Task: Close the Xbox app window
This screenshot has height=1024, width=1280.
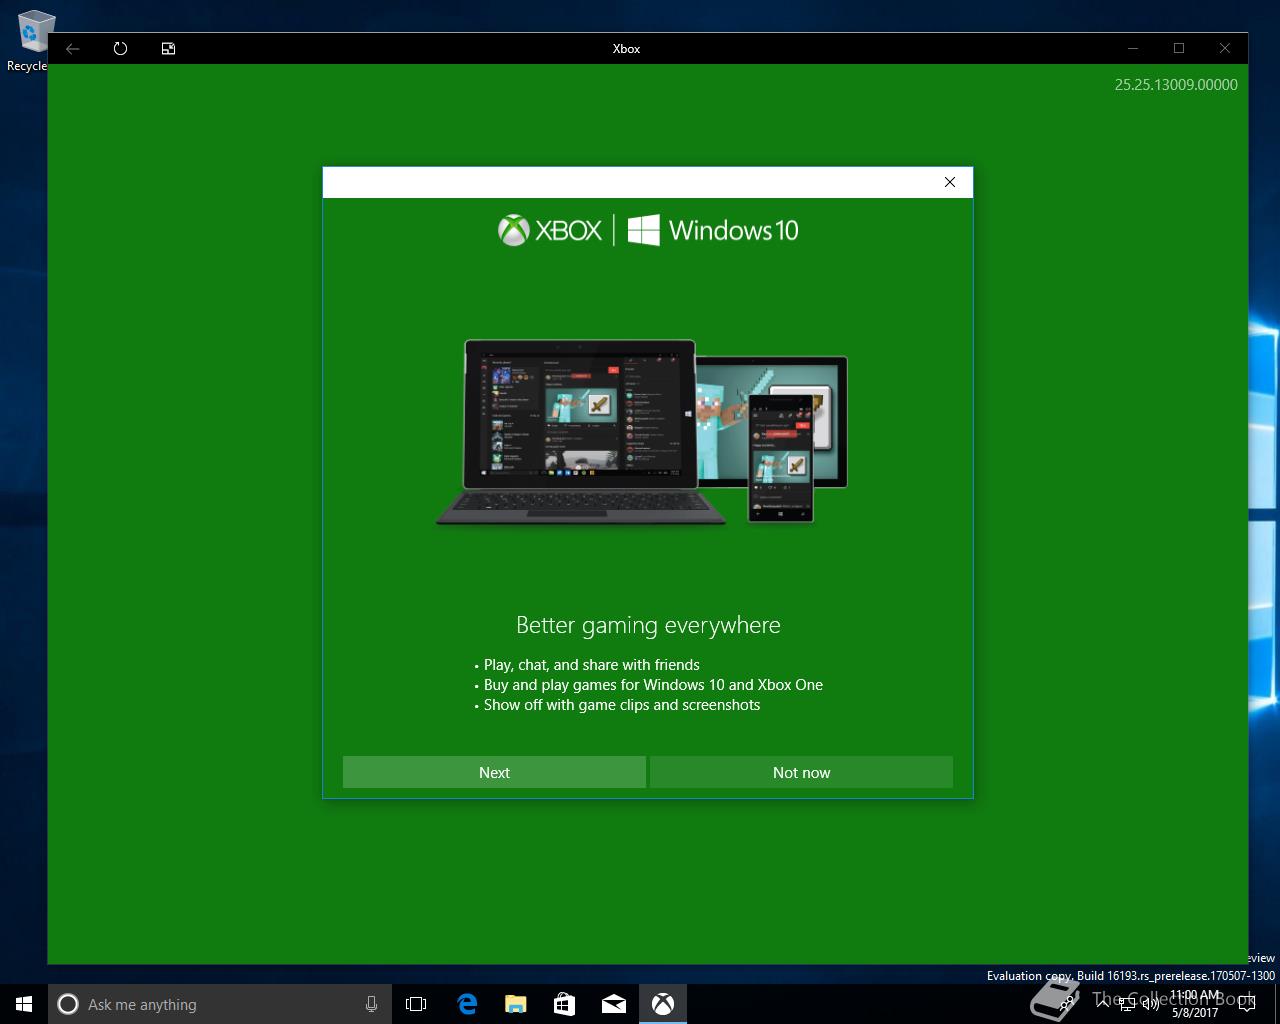Action: pos(1225,48)
